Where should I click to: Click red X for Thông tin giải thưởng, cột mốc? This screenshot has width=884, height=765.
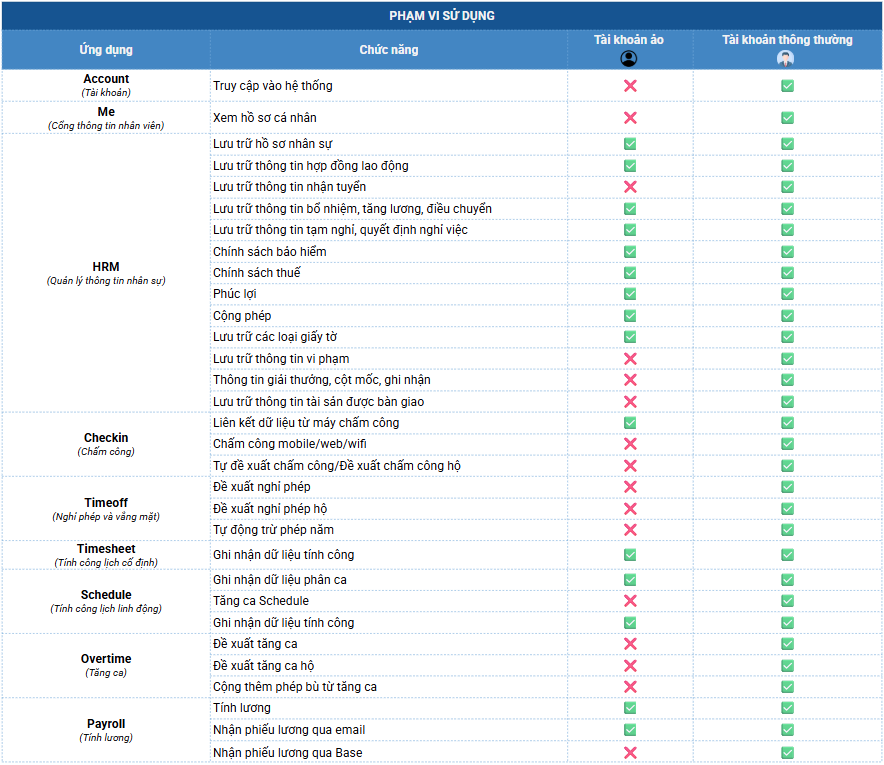pos(630,380)
